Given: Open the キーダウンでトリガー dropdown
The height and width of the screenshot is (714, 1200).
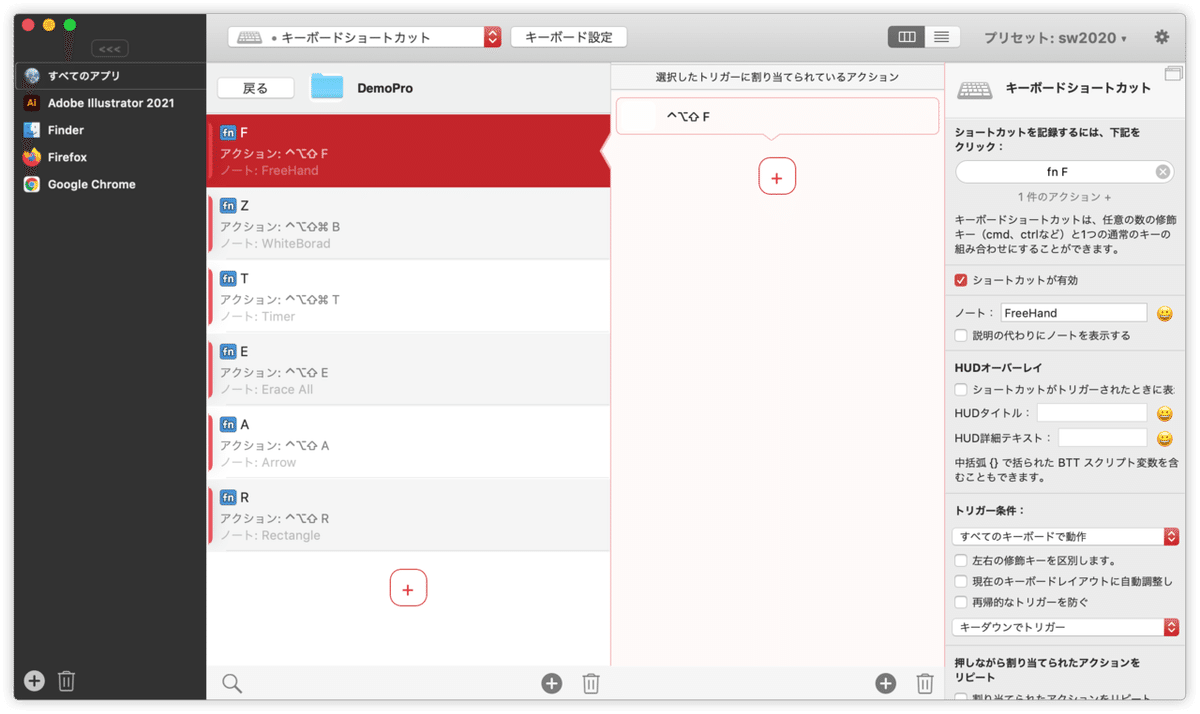Looking at the screenshot, I should click(1065, 627).
